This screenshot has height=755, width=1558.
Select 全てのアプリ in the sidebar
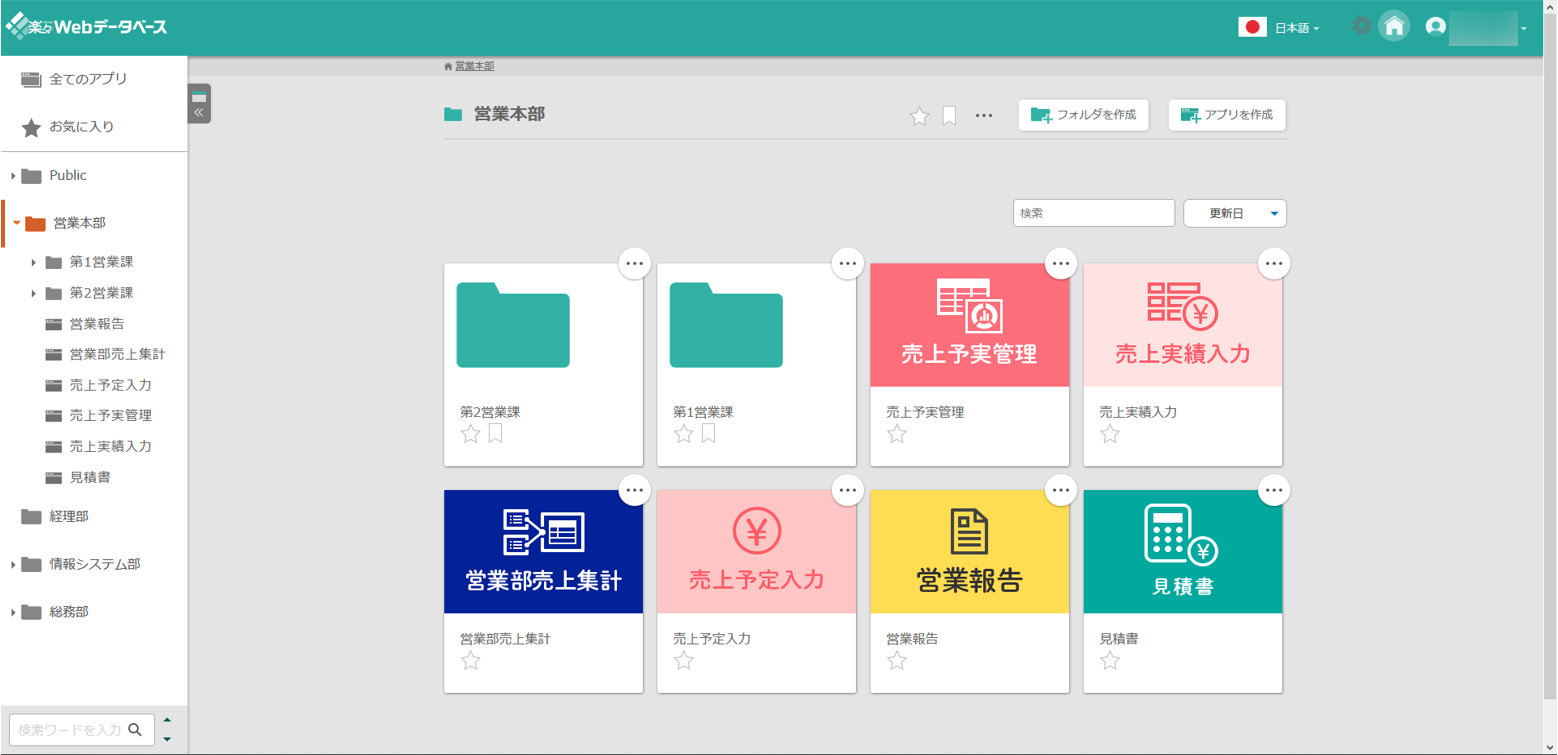[x=88, y=78]
